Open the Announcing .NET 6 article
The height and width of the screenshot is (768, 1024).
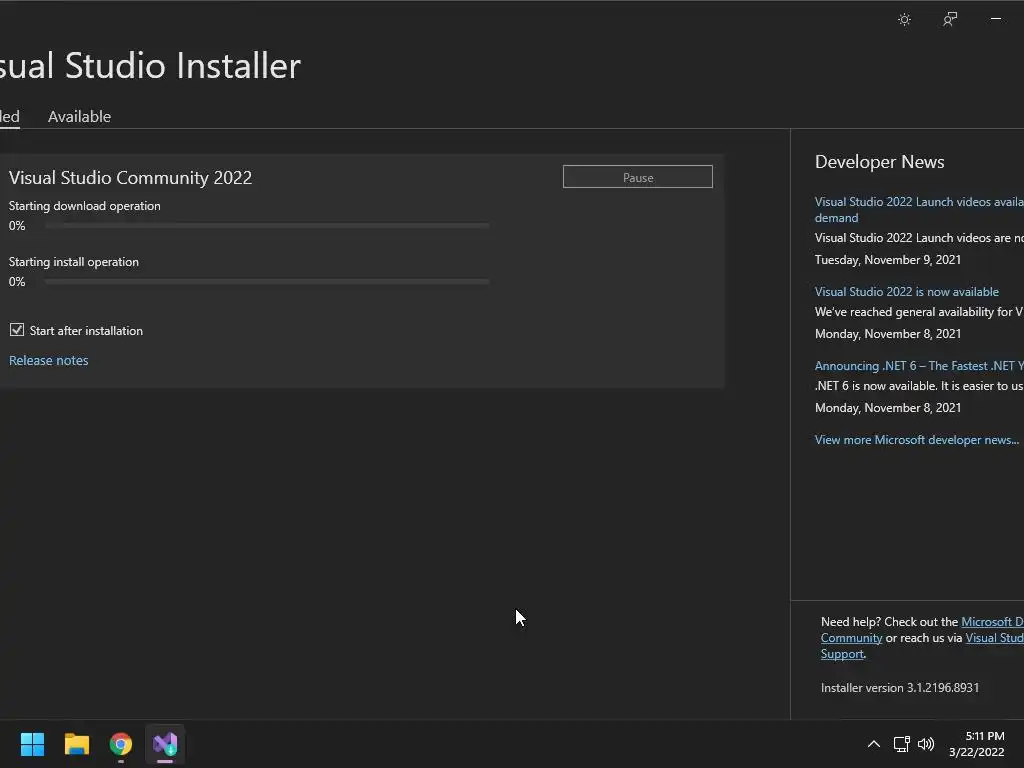pyautogui.click(x=919, y=366)
